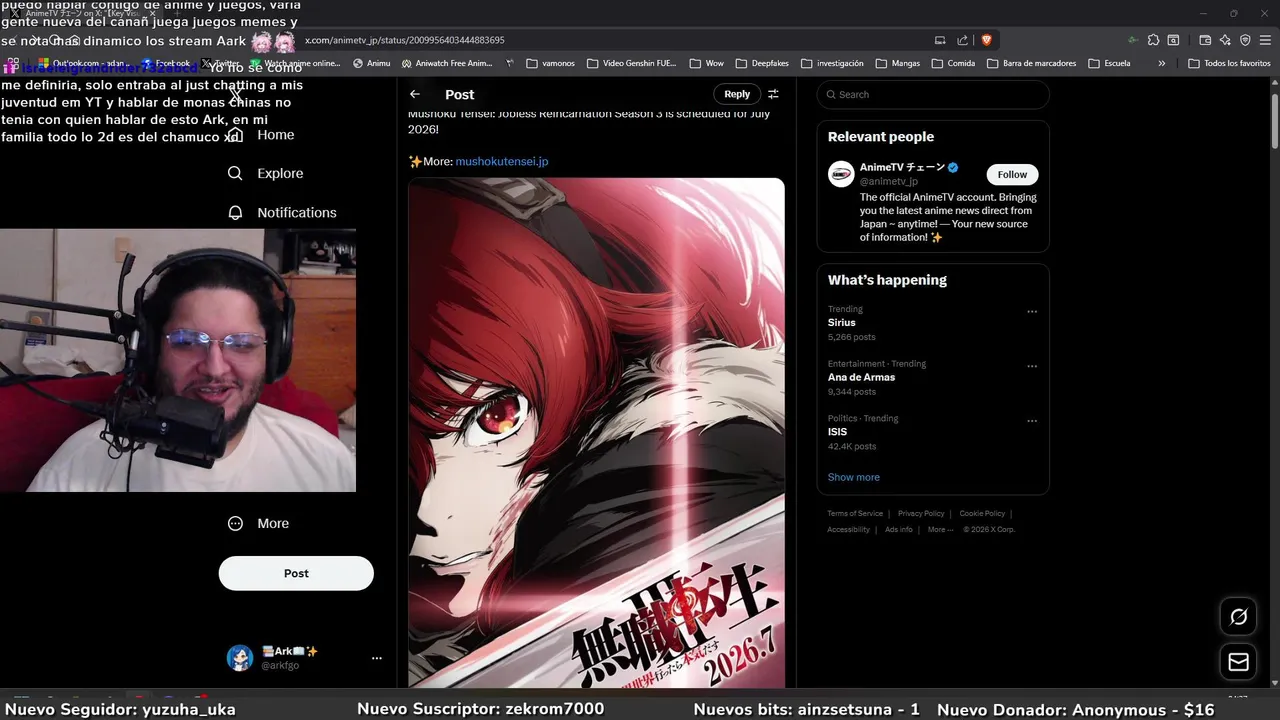Open Aniwatch Free Anime bookmark
1280x720 pixels.
pos(446,63)
